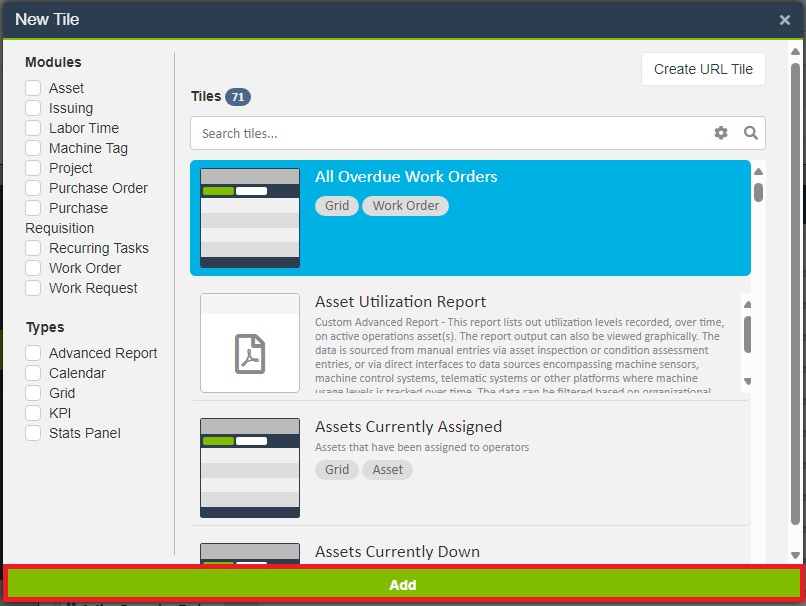Close the New Tile dialog
Viewport: 806px width, 606px height.
point(785,20)
